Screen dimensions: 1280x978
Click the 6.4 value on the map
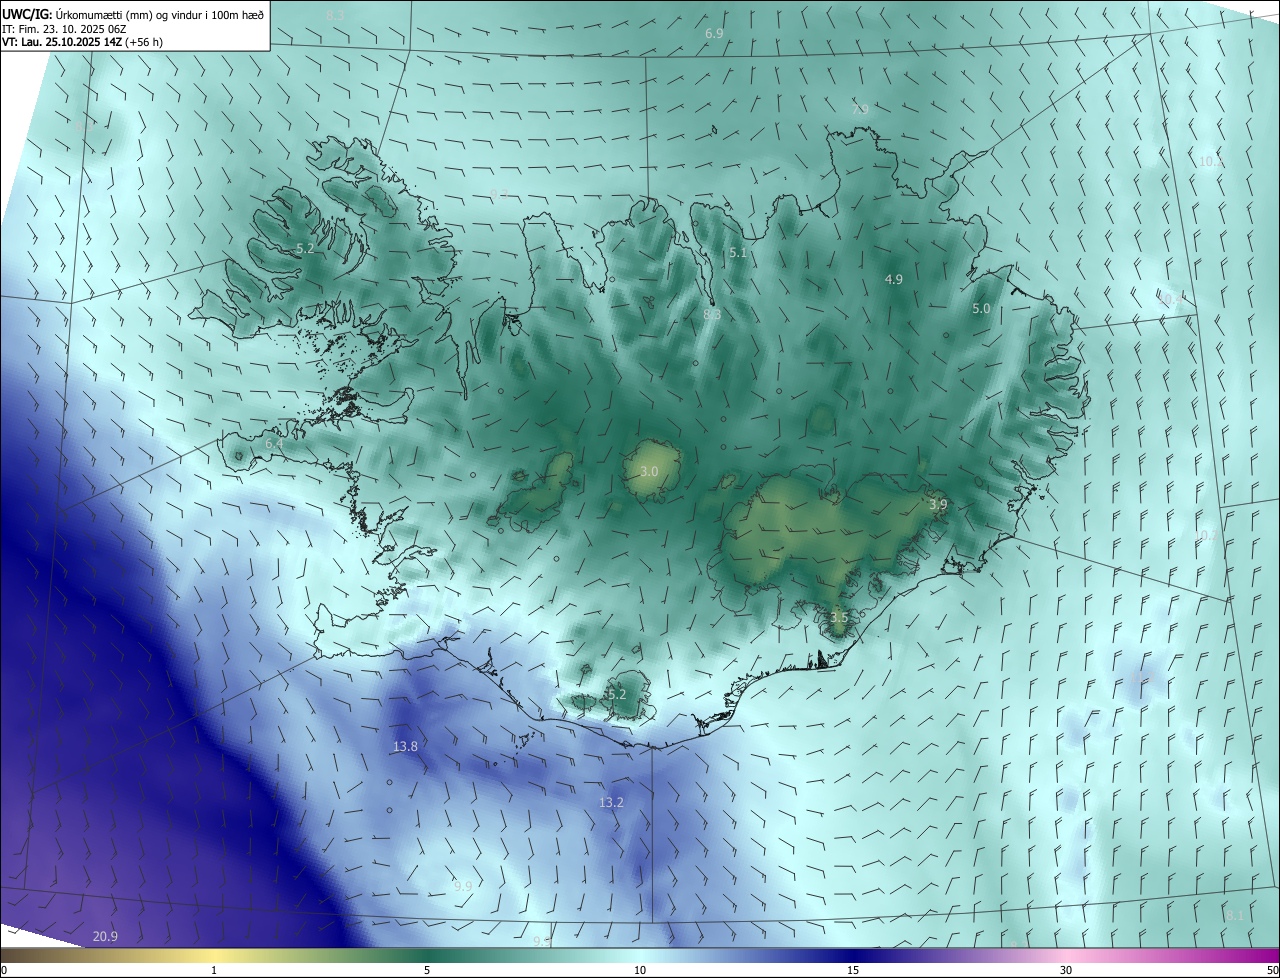[274, 443]
